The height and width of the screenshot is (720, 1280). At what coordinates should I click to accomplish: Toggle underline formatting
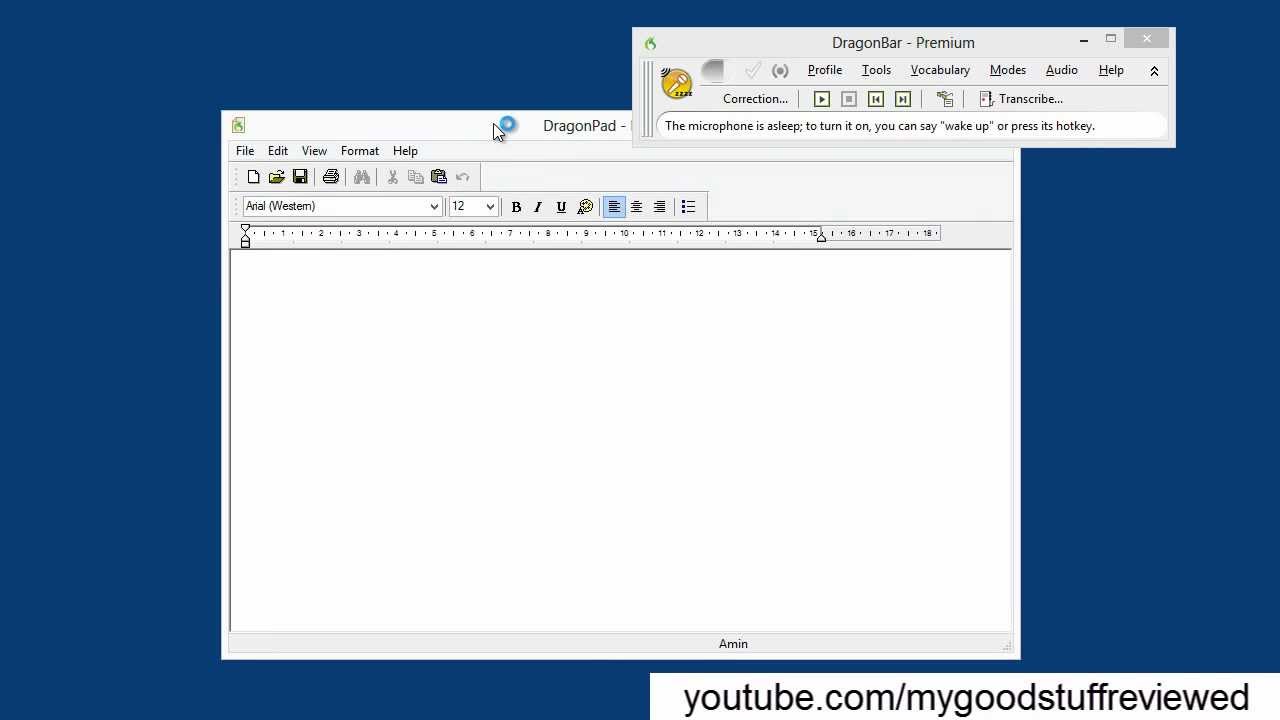point(561,207)
